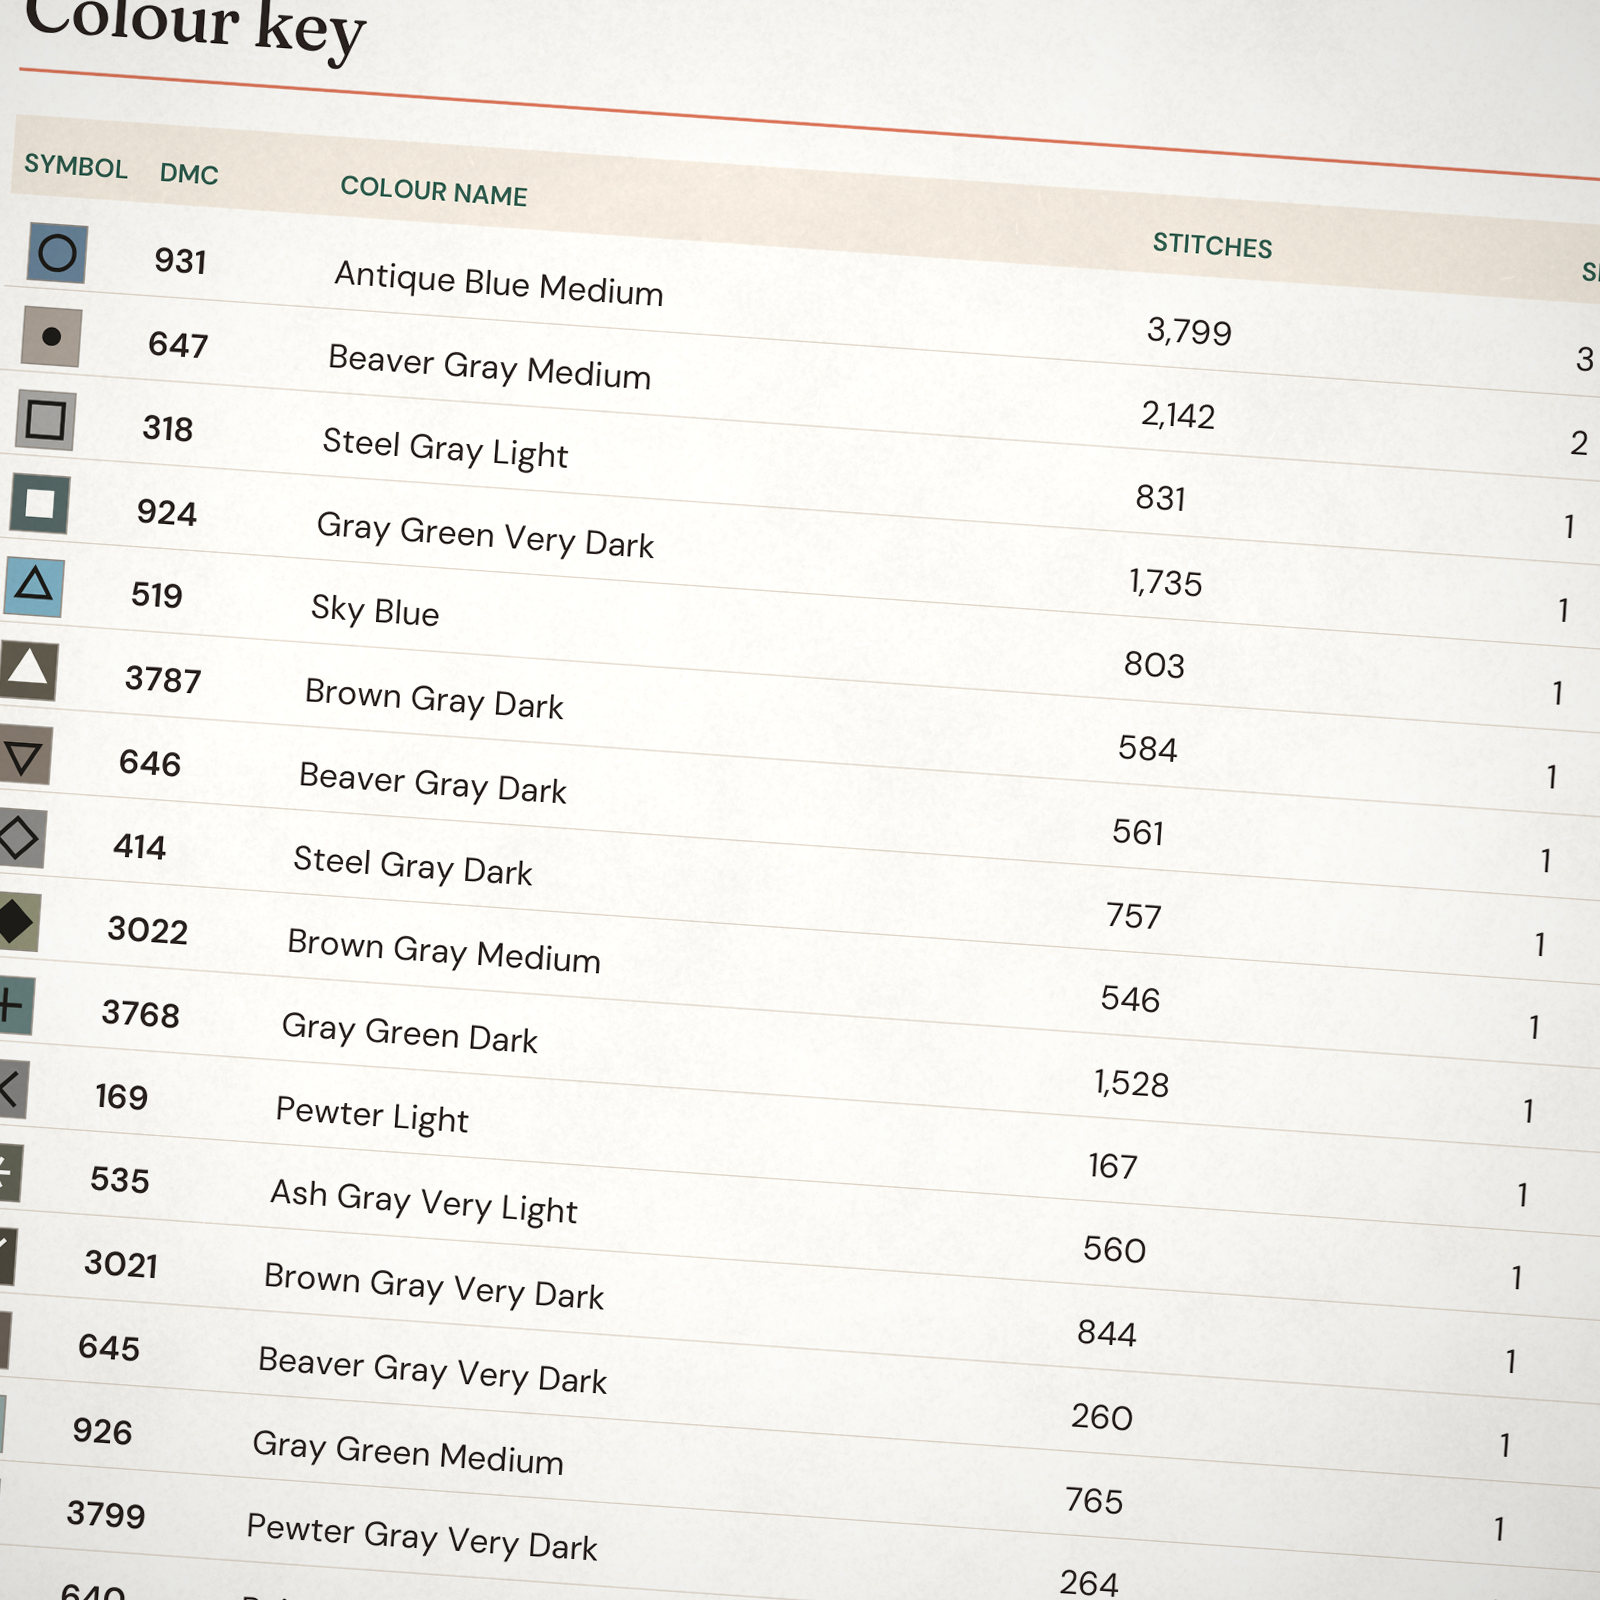Viewport: 1600px width, 1600px height.
Task: Select the 'Gray Green Dark' colour name
Action: [x=409, y=1033]
